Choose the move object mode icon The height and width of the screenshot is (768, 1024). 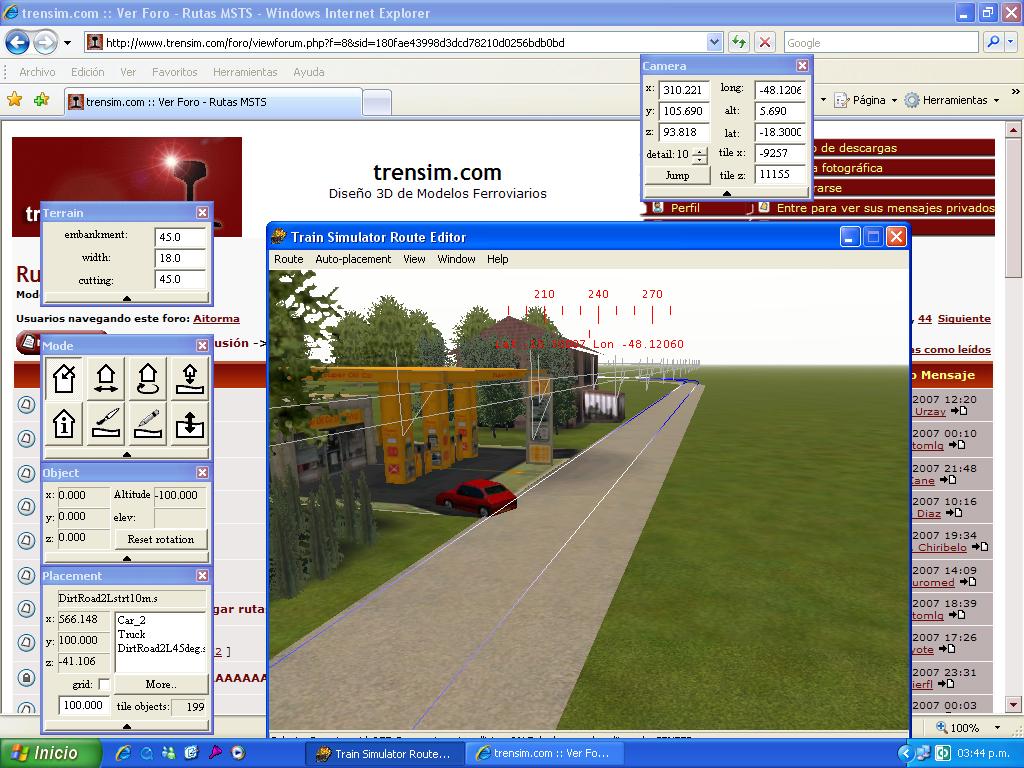106,379
